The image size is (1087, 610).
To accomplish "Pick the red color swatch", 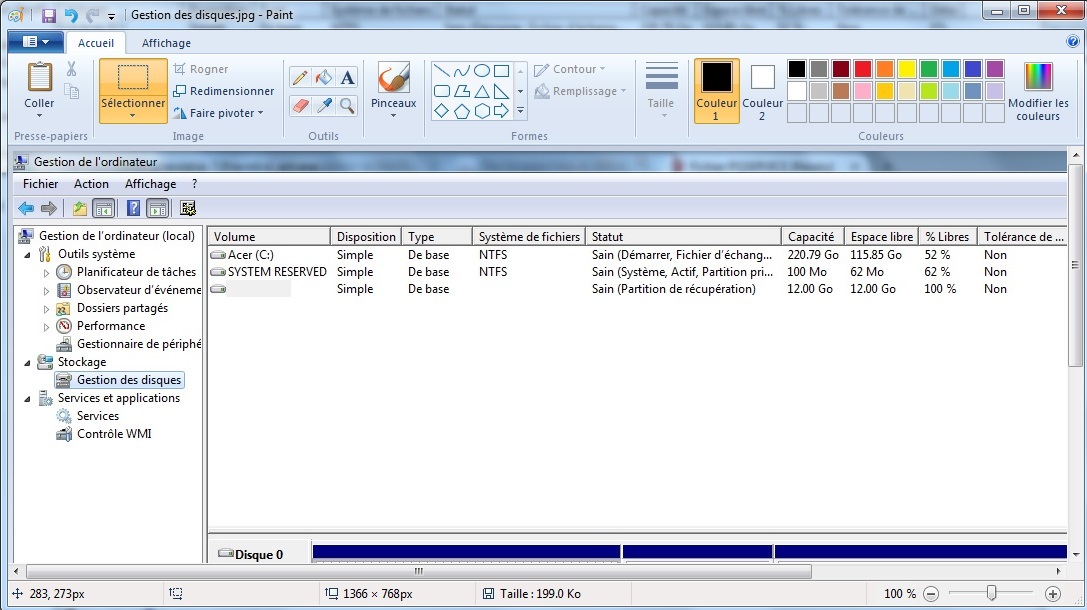I will point(863,69).
